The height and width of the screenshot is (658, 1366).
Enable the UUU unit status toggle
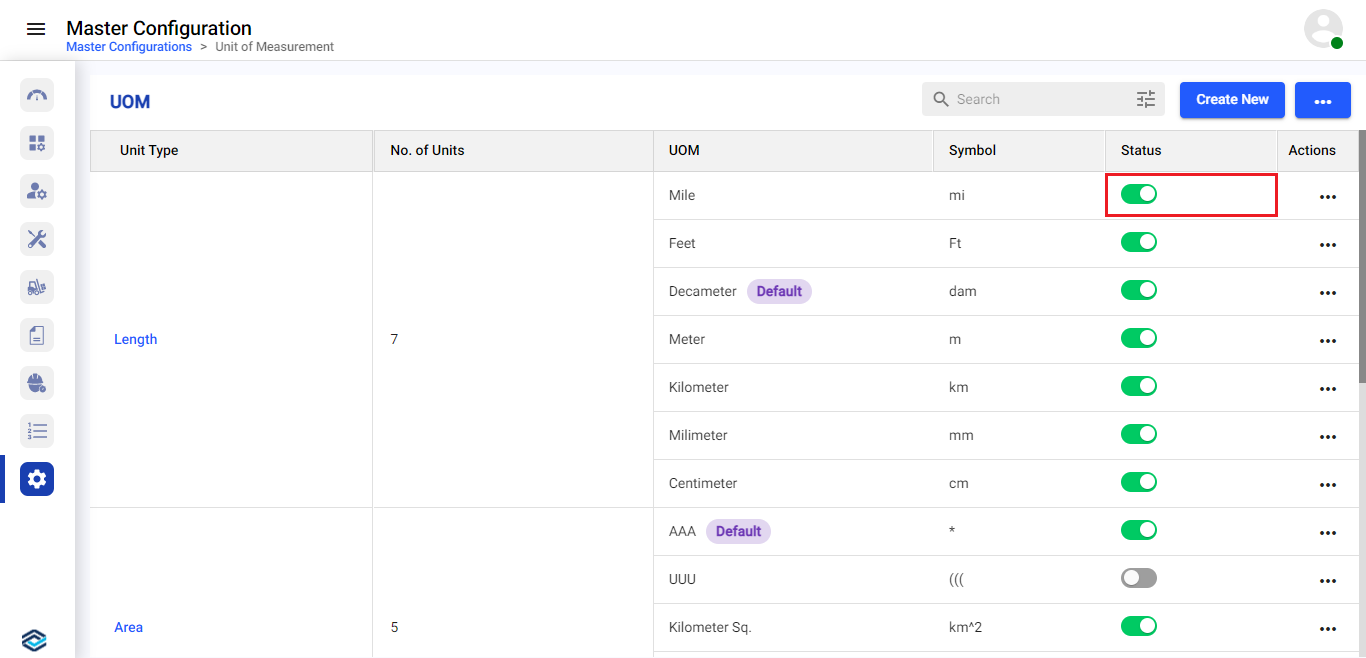tap(1138, 578)
